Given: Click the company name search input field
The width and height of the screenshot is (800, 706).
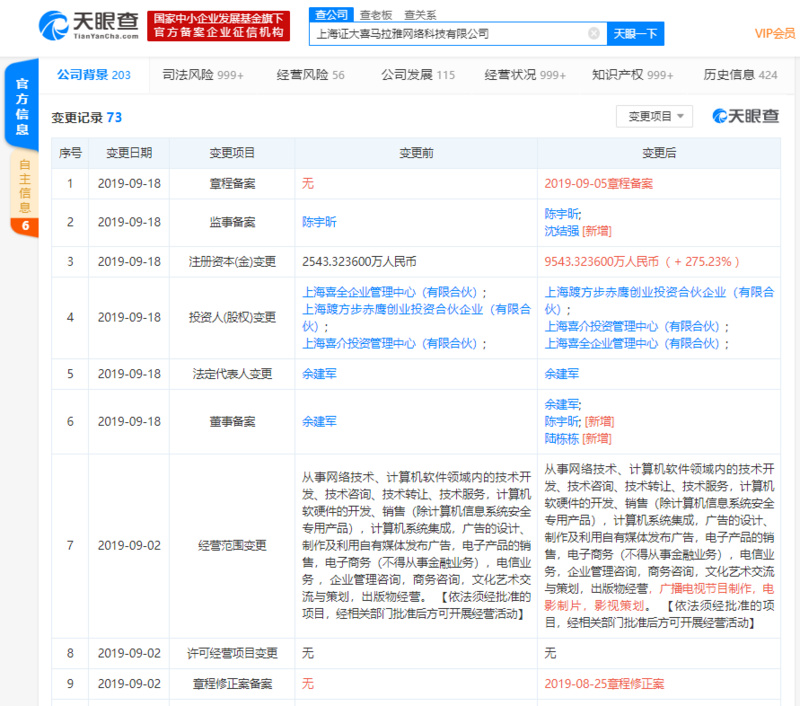Looking at the screenshot, I should point(450,33).
